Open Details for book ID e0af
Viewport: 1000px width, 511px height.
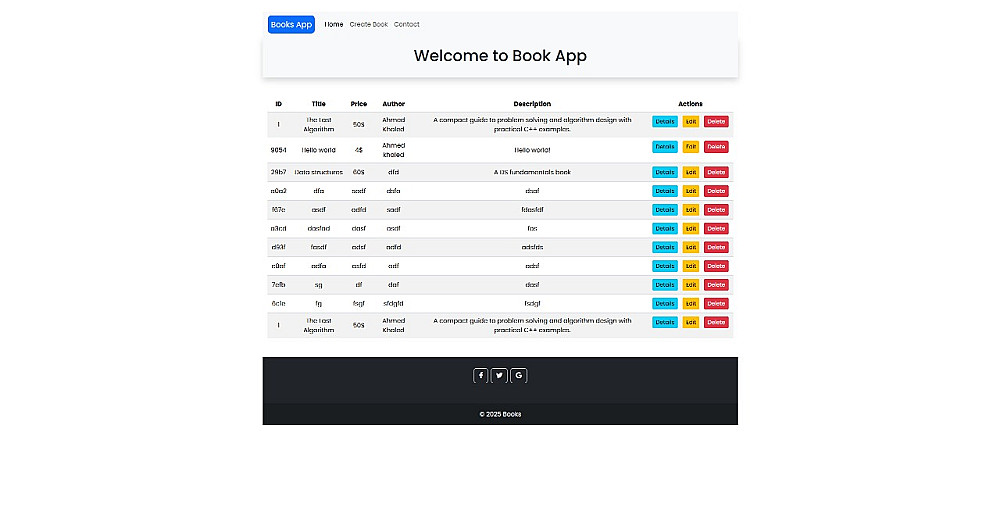(665, 266)
